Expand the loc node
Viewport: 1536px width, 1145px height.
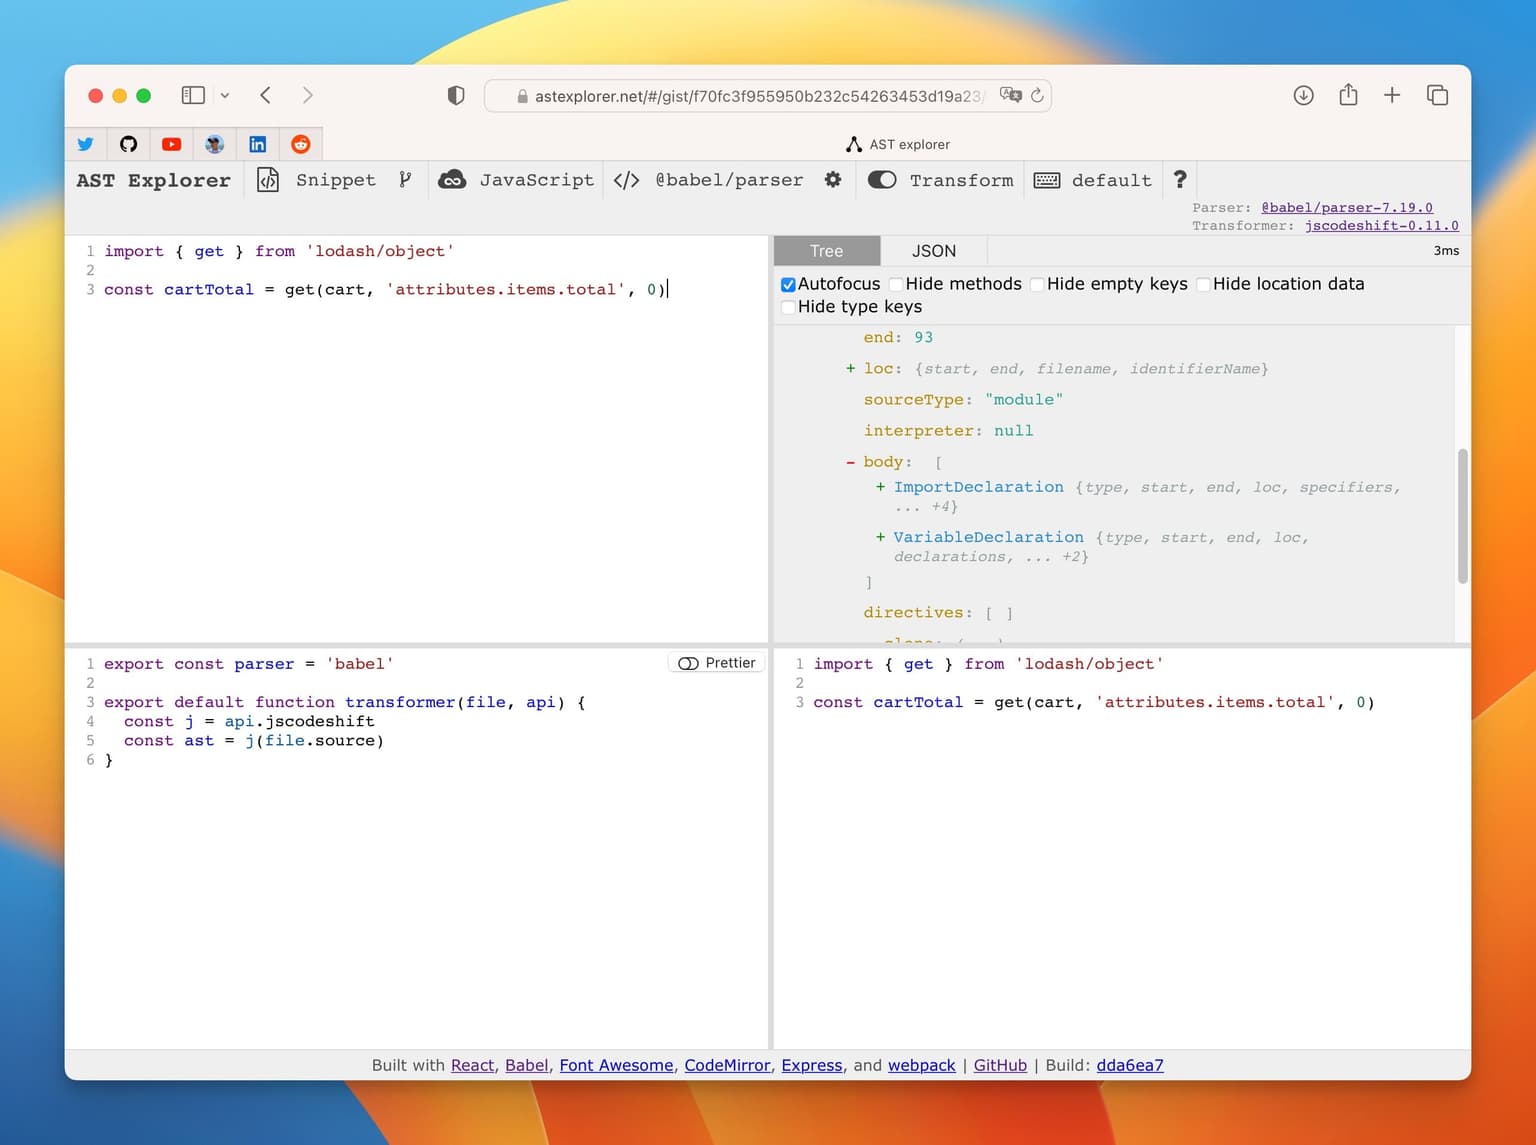click(x=850, y=368)
